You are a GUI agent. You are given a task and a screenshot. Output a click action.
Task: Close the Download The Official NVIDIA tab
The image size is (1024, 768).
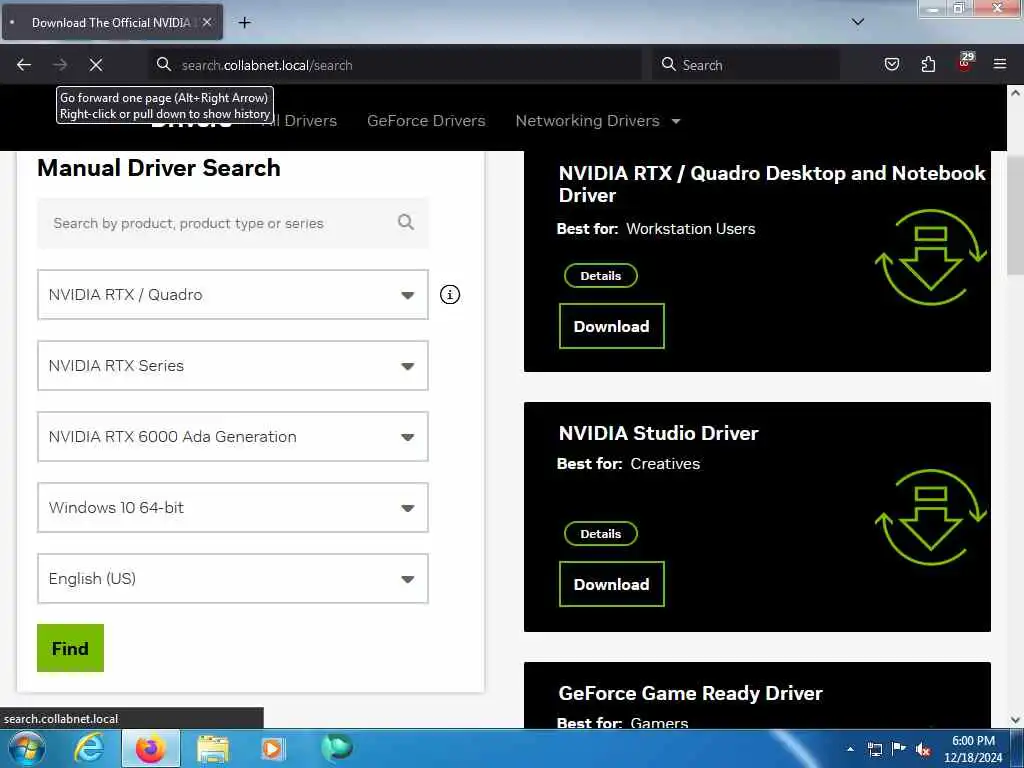tap(207, 22)
